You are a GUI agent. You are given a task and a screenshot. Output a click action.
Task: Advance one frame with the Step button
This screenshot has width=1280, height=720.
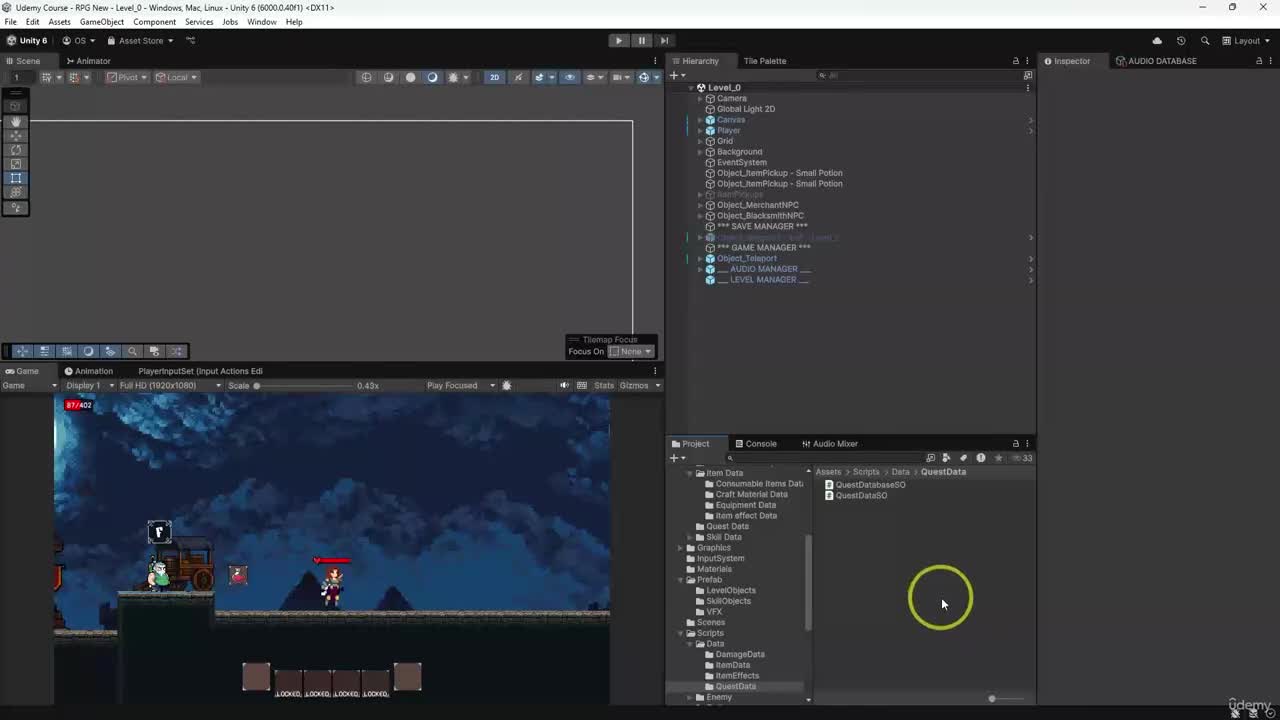(x=664, y=41)
